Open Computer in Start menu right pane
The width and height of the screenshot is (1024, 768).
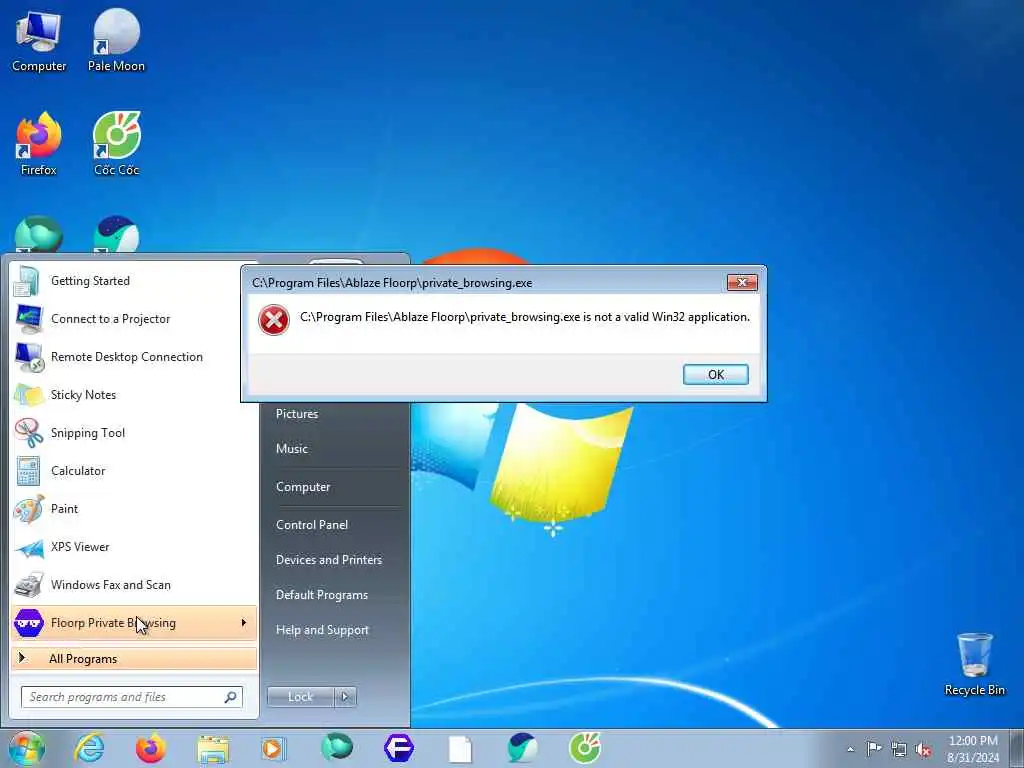tap(303, 487)
